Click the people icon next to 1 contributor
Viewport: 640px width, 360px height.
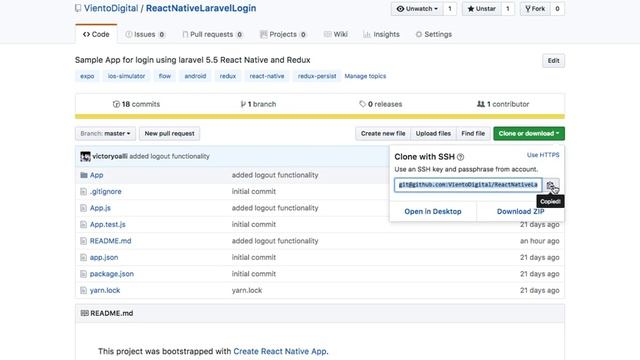(481, 104)
